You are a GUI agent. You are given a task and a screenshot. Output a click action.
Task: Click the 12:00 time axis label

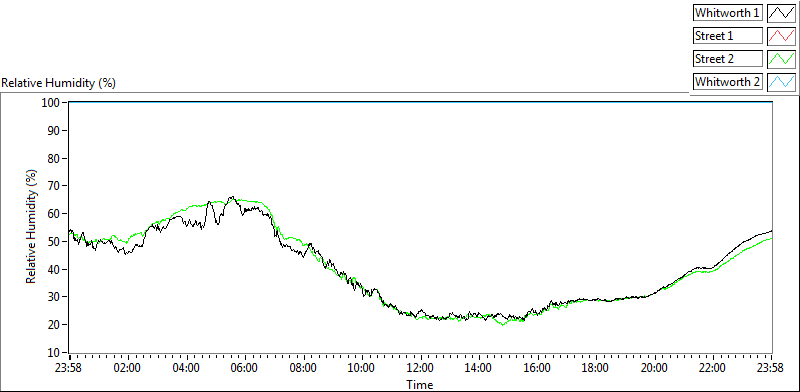(421, 368)
